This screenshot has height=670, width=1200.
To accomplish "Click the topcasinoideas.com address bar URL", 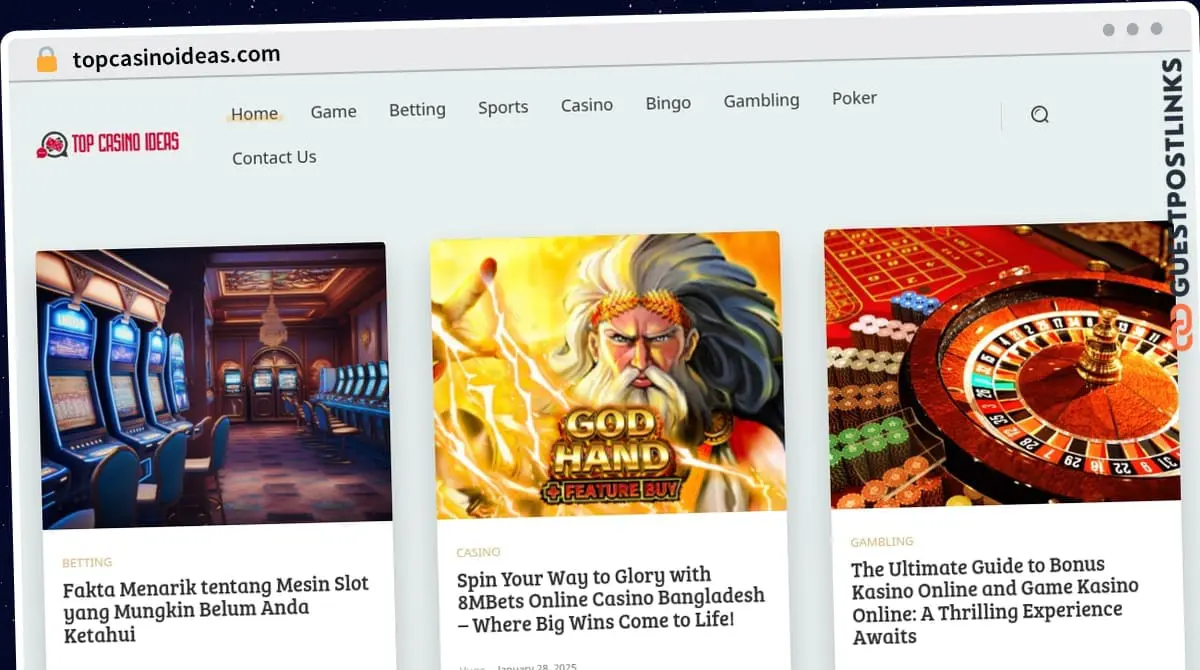I will click(x=176, y=57).
